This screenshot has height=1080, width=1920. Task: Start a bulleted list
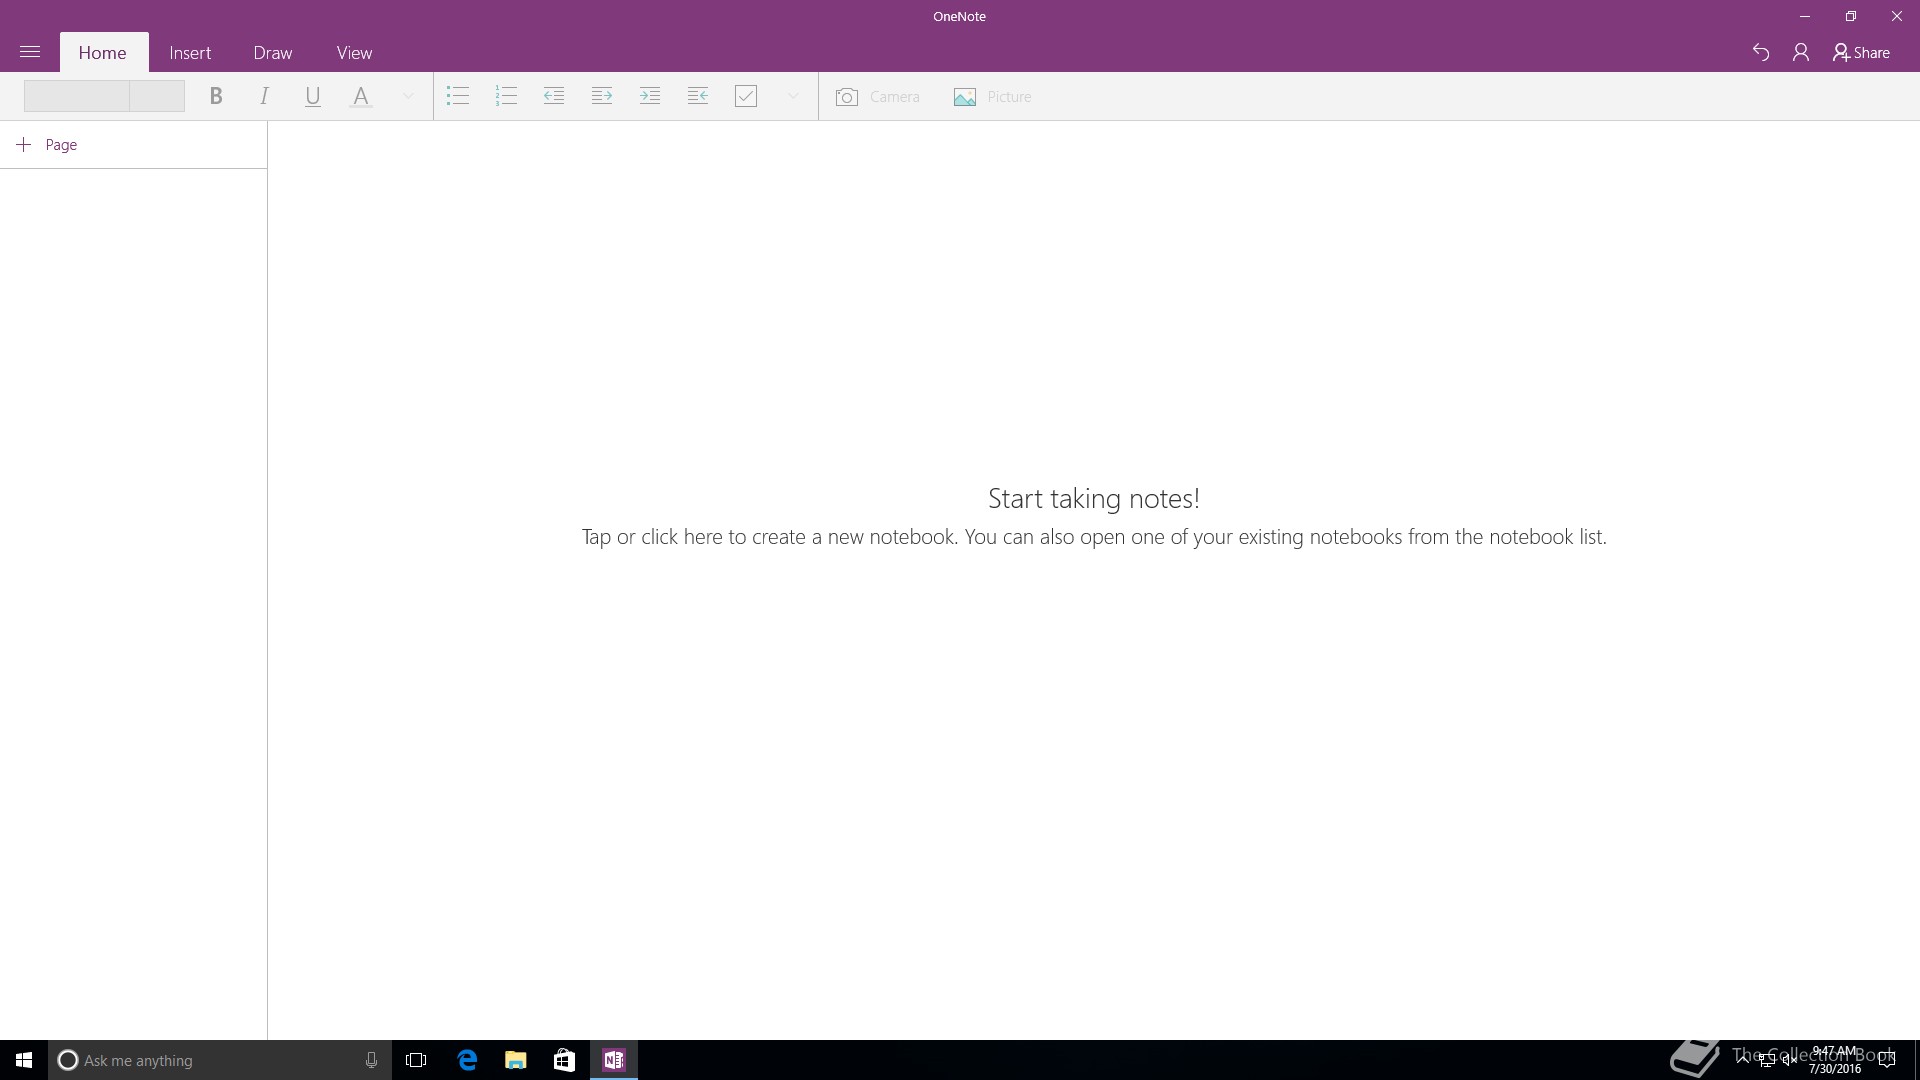(x=458, y=96)
